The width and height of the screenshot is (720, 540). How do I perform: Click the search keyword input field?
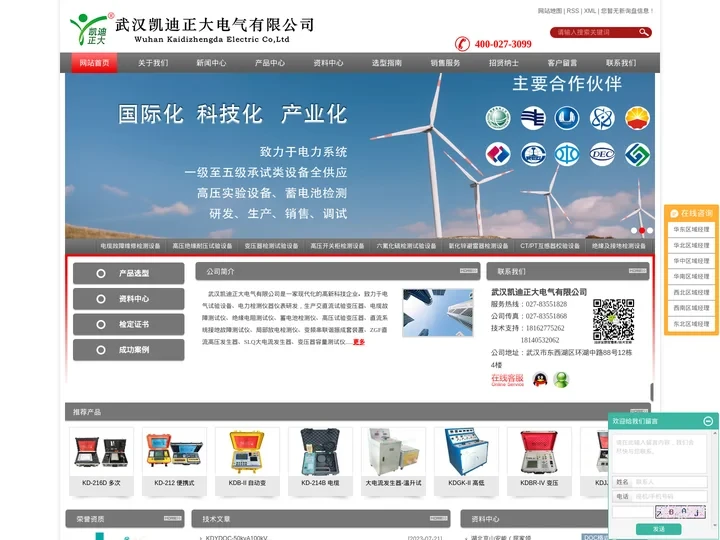click(x=596, y=32)
